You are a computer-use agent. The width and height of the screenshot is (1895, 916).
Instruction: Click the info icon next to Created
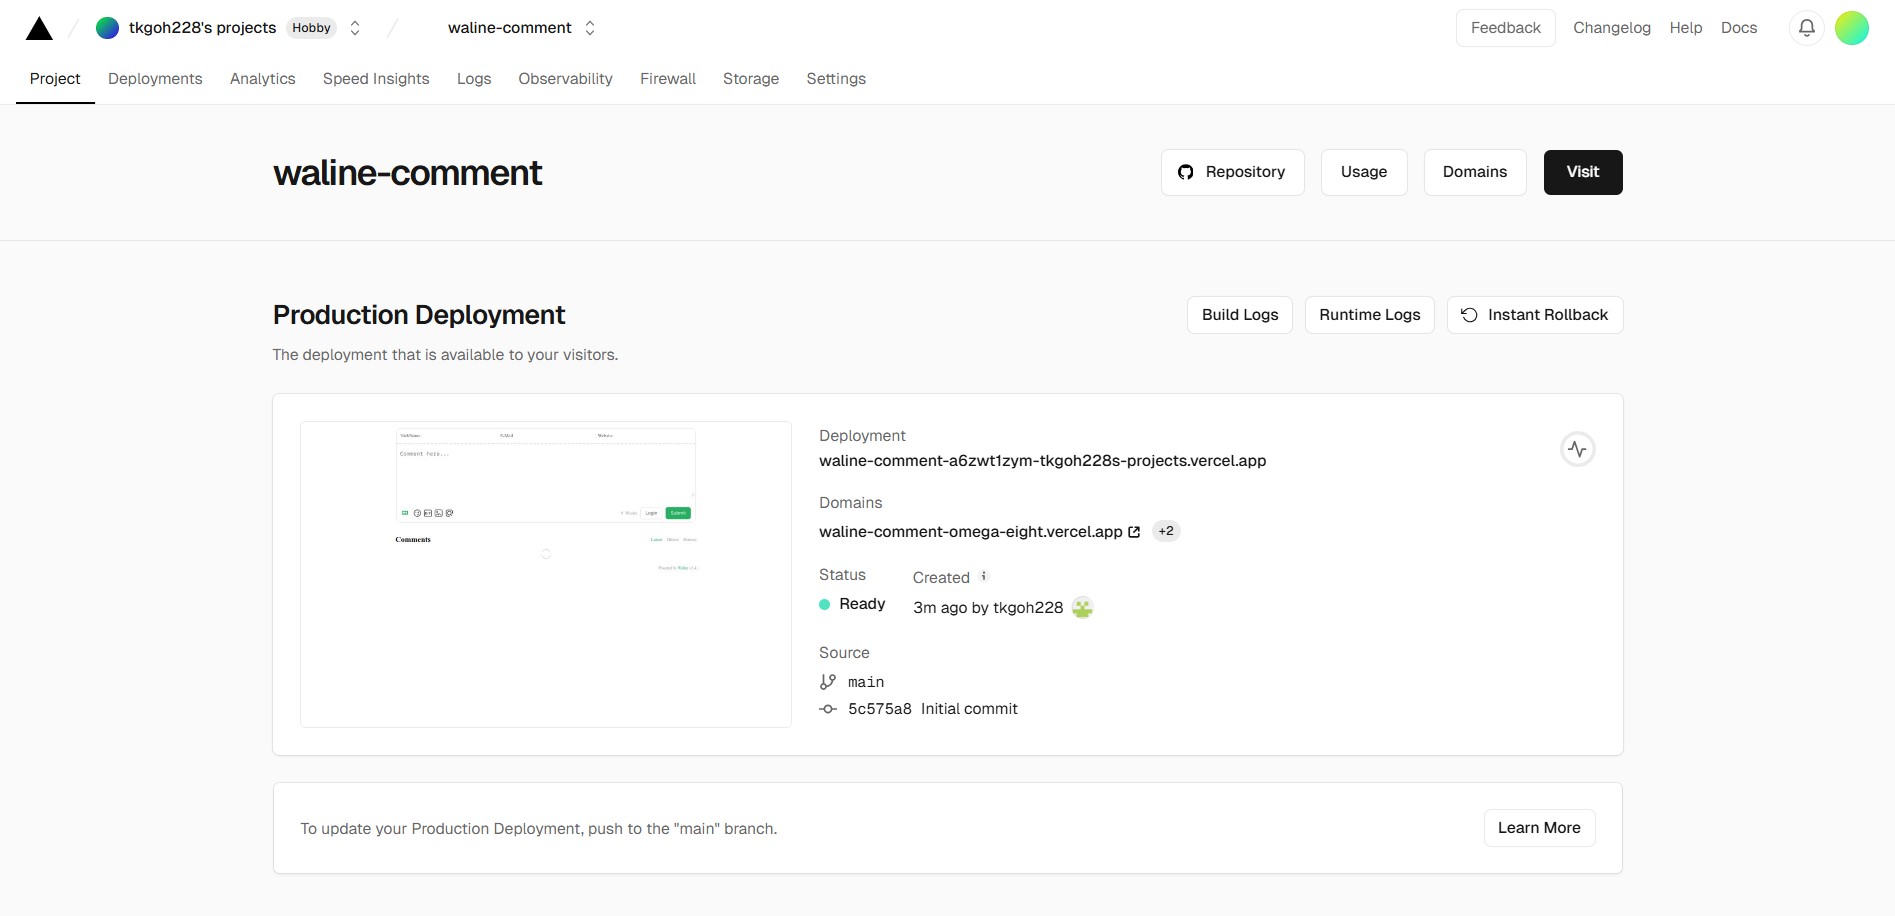pyautogui.click(x=984, y=576)
